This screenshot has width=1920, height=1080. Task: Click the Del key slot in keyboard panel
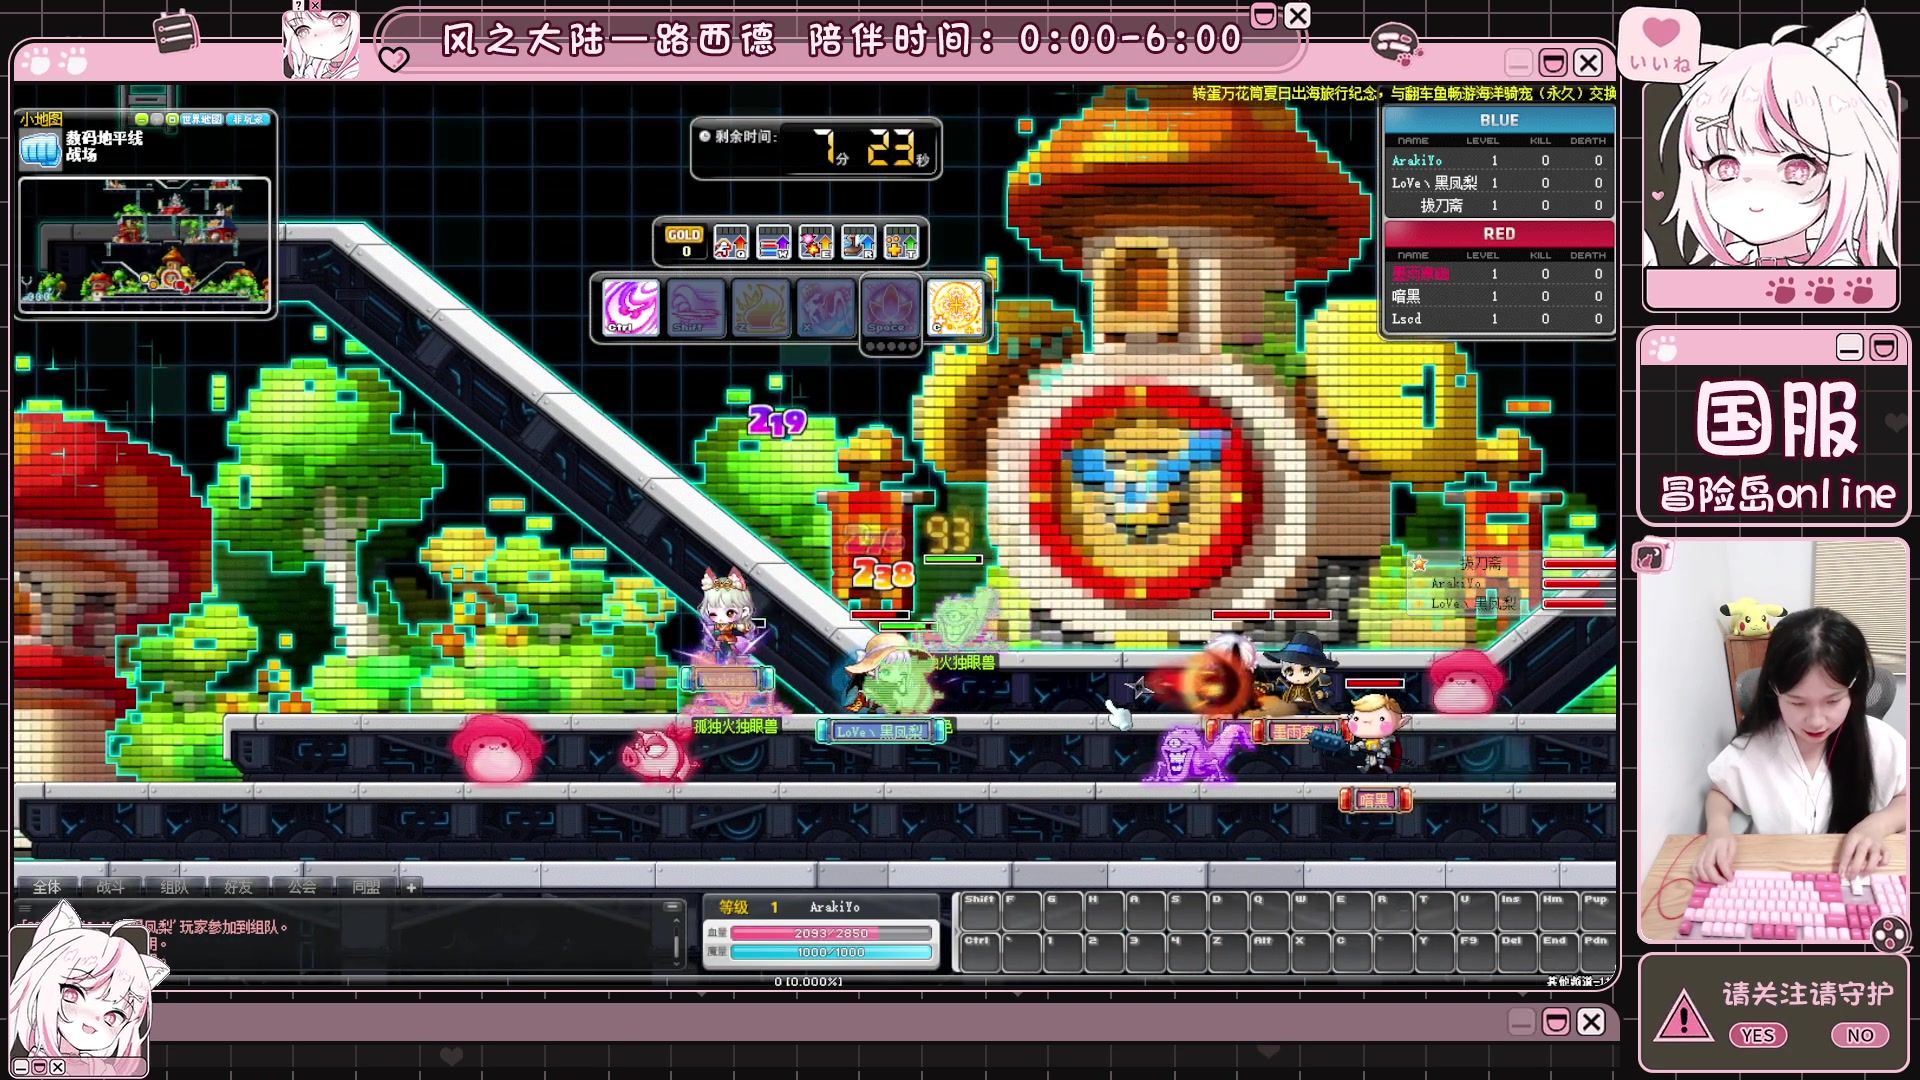1515,952
